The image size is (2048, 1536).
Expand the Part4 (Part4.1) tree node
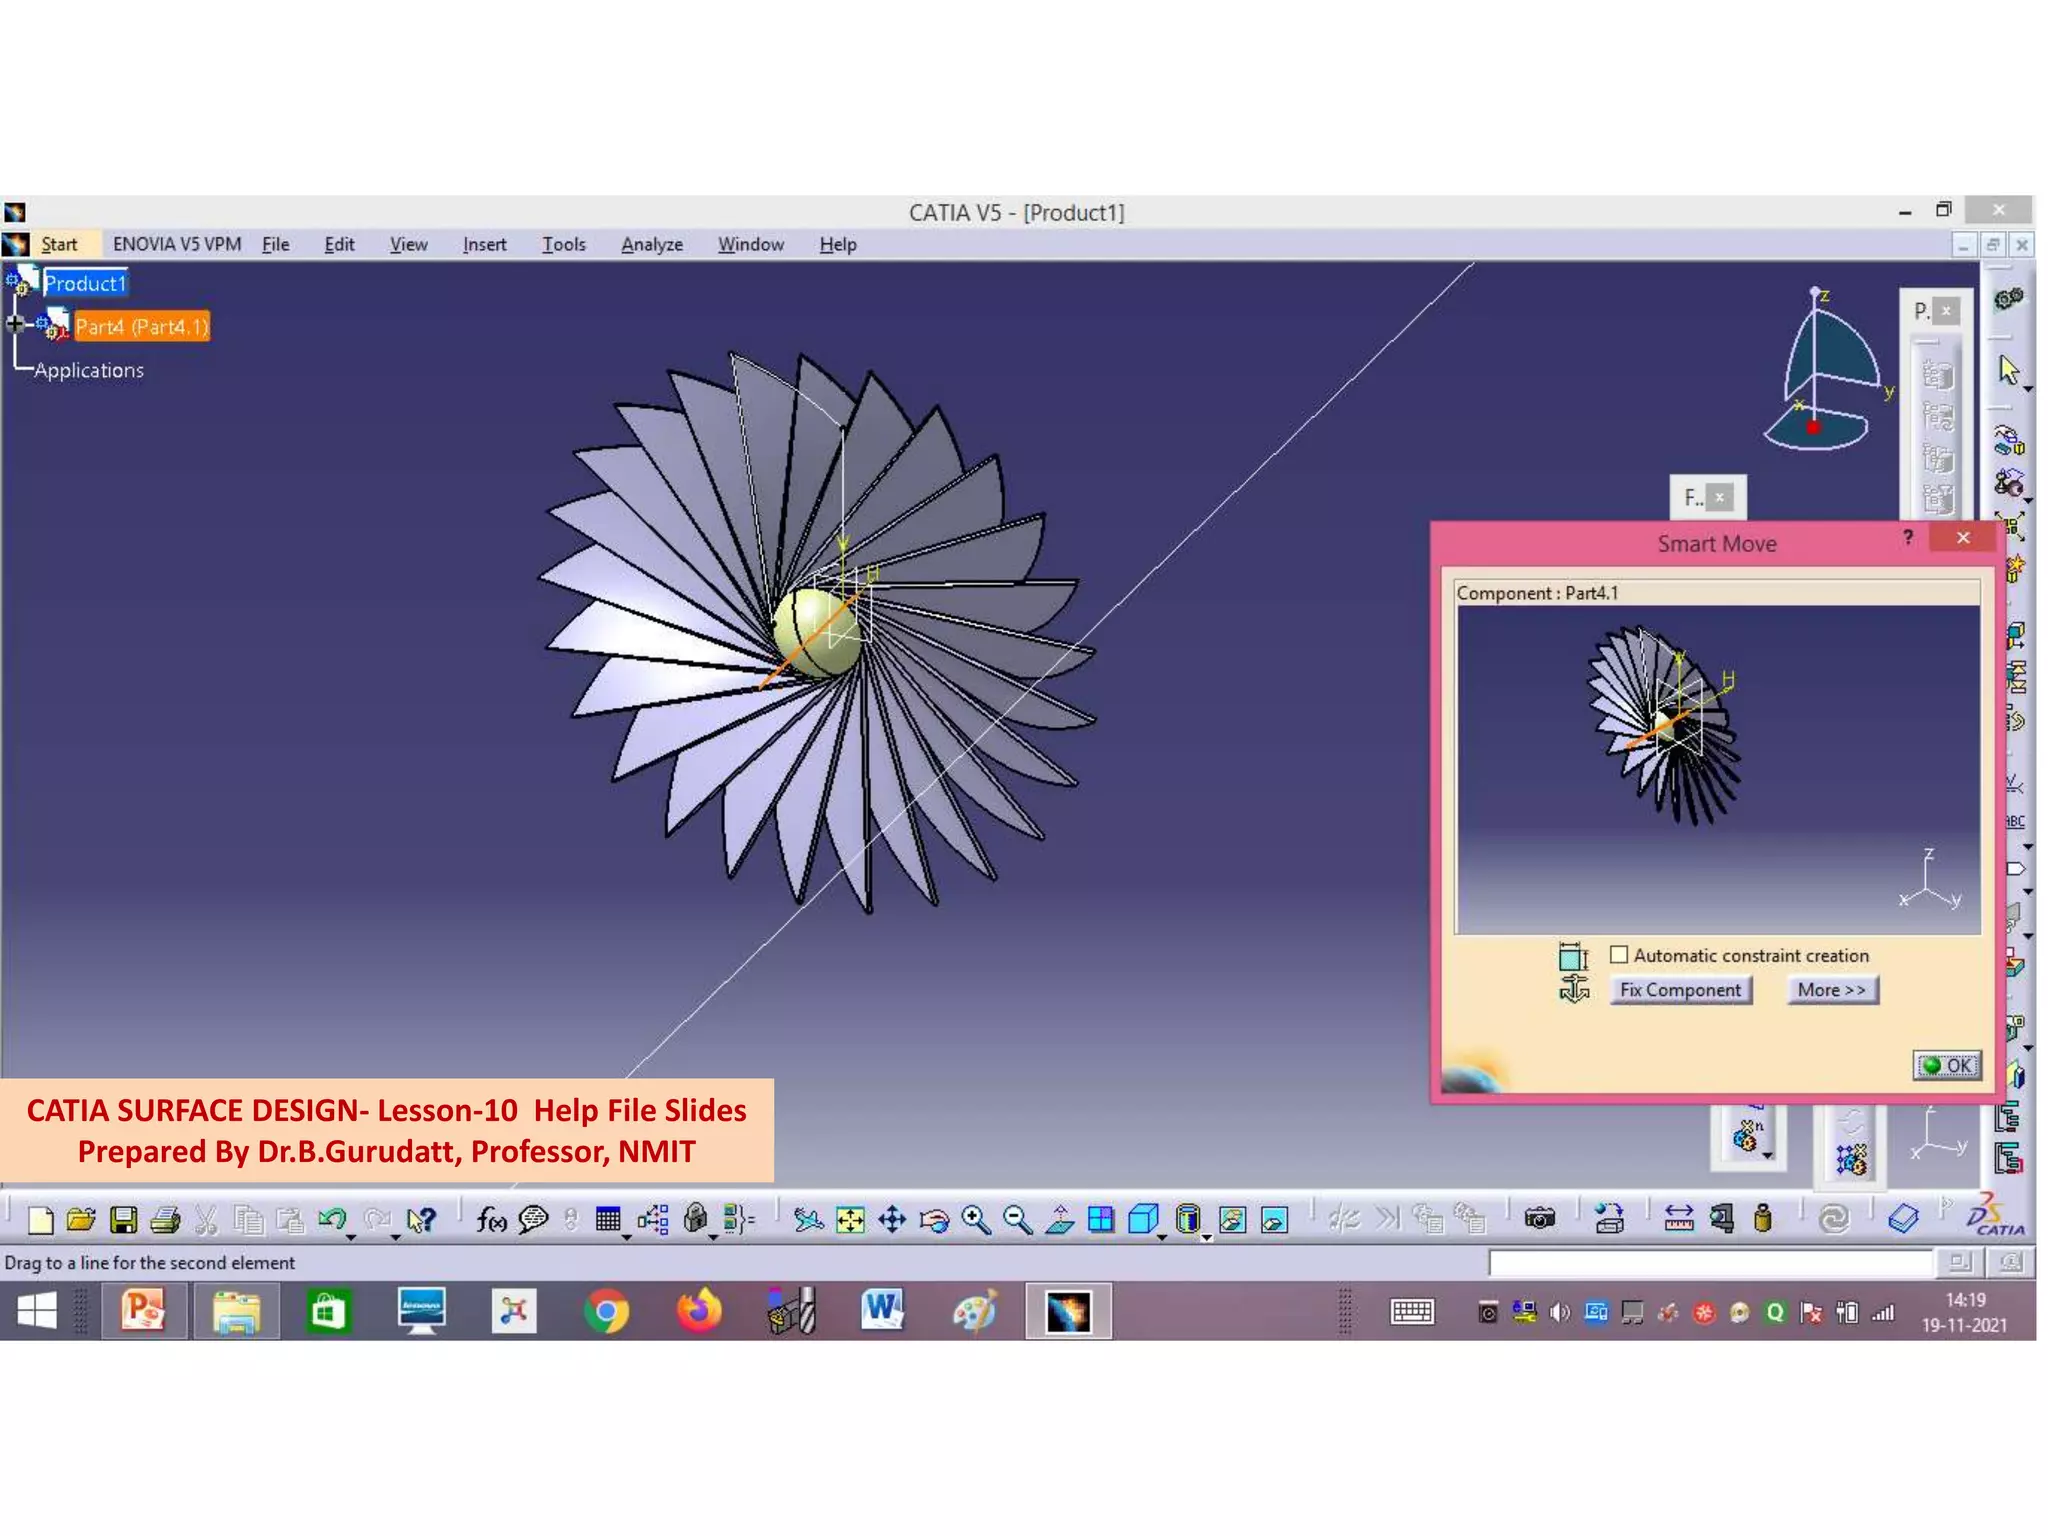[x=15, y=323]
